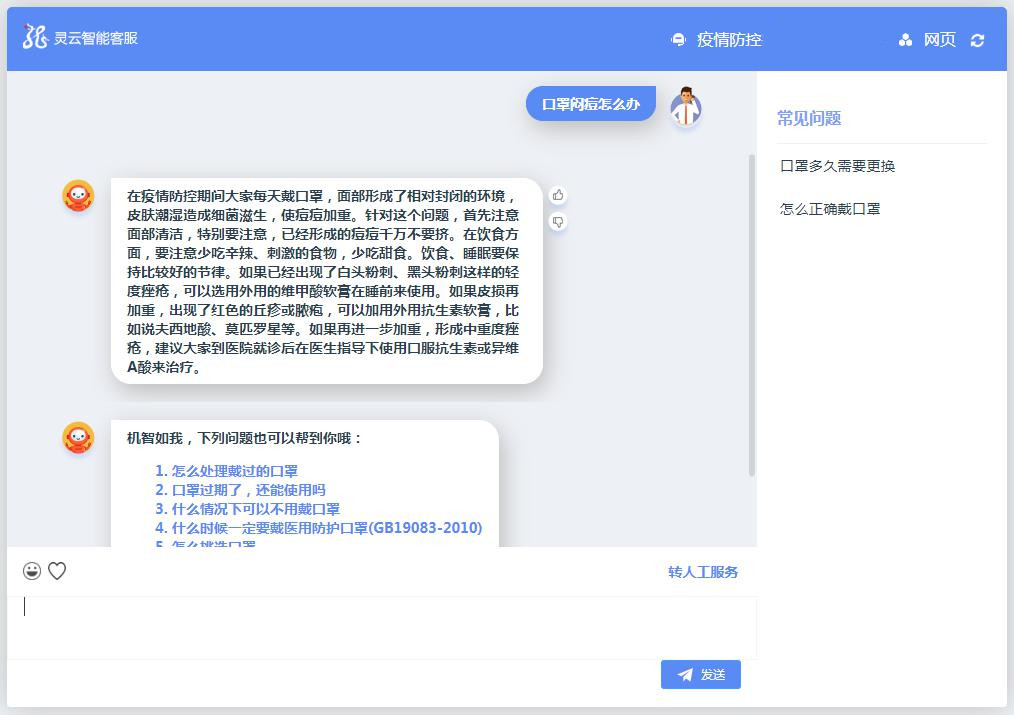This screenshot has height=715, width=1014.
Task: Click the chat area vertical scrollbar
Action: pos(752,315)
